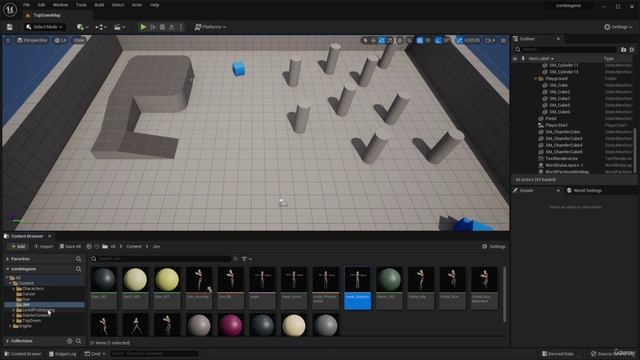The height and width of the screenshot is (360, 640).
Task: Activate the select objects tool in viewport
Action: (365, 40)
